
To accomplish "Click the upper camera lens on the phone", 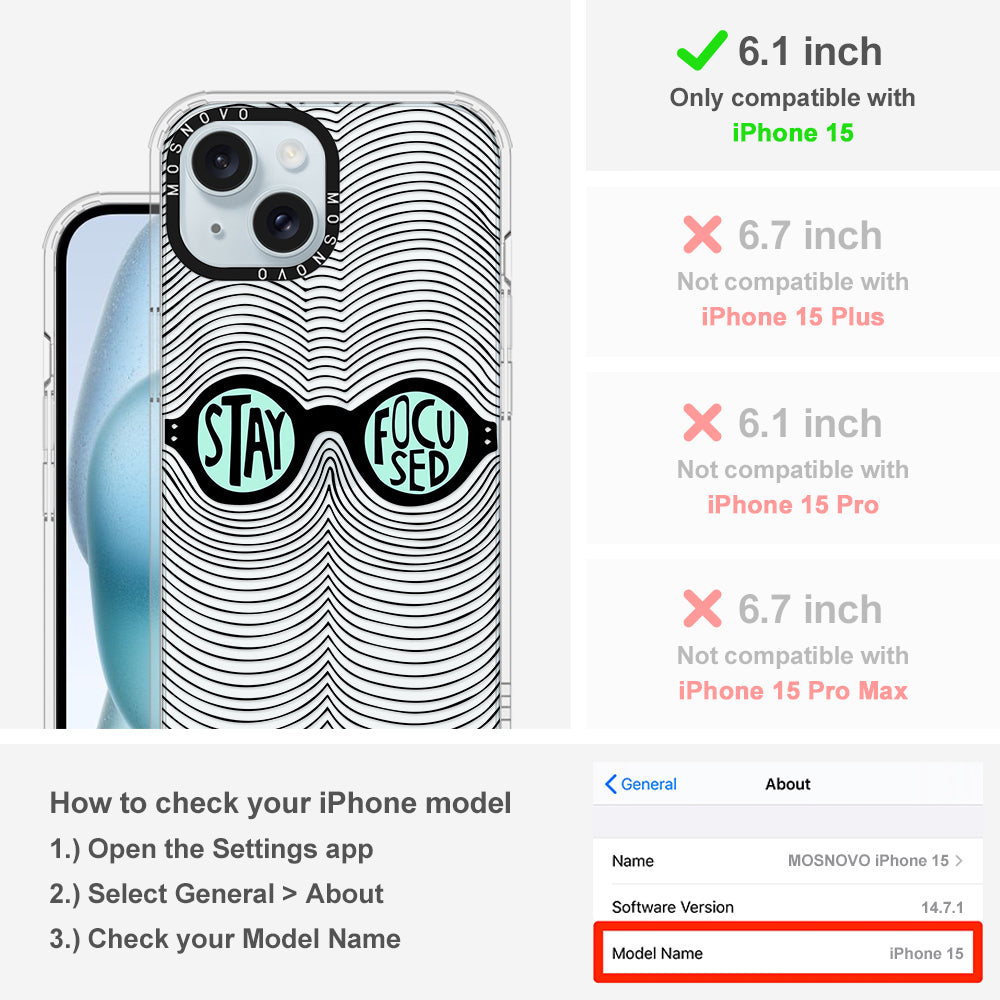I will click(x=223, y=161).
